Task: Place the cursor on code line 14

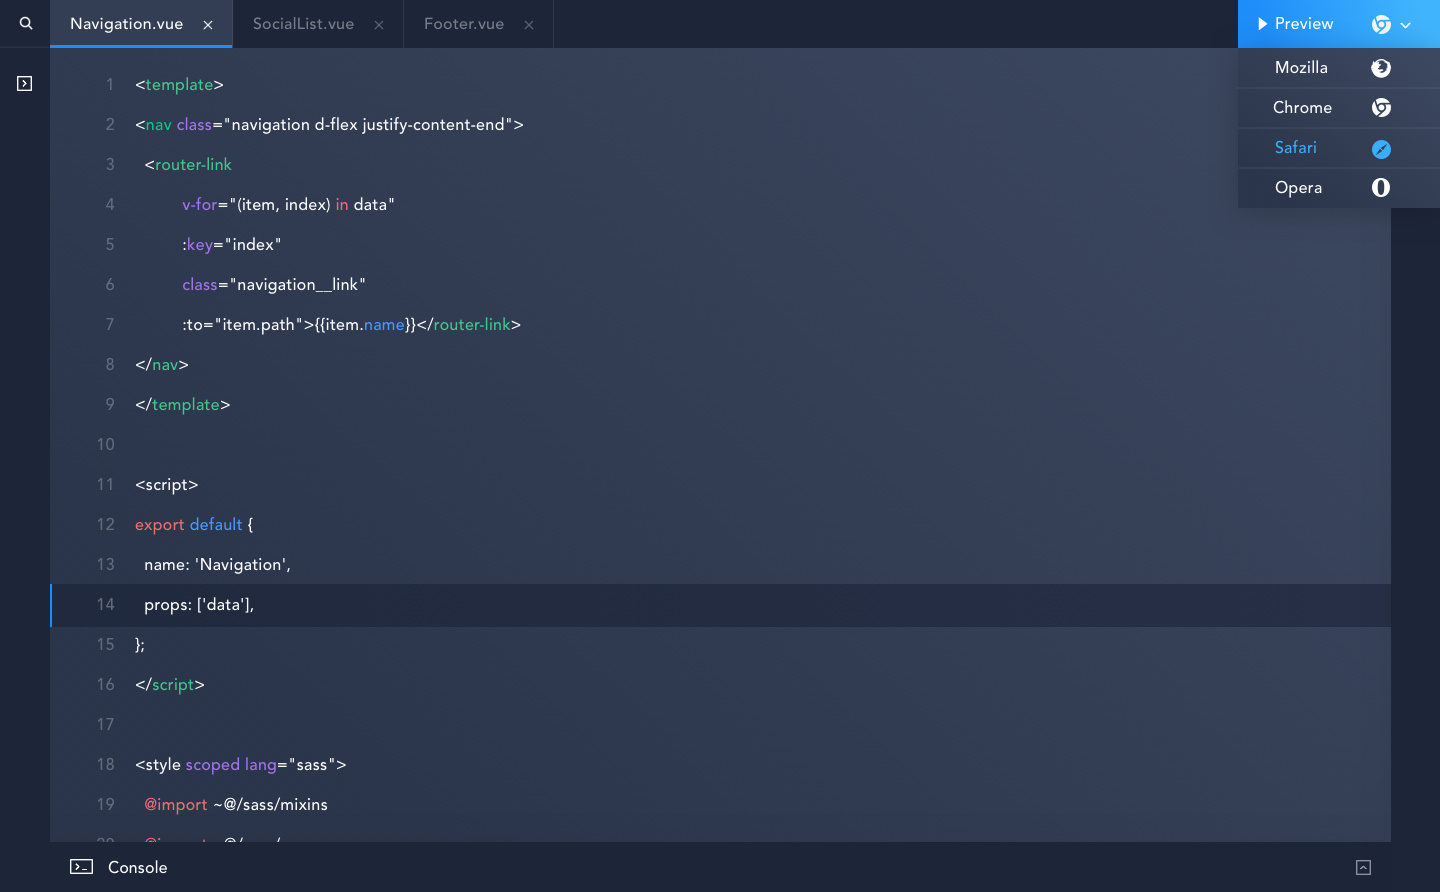Action: tap(720, 605)
